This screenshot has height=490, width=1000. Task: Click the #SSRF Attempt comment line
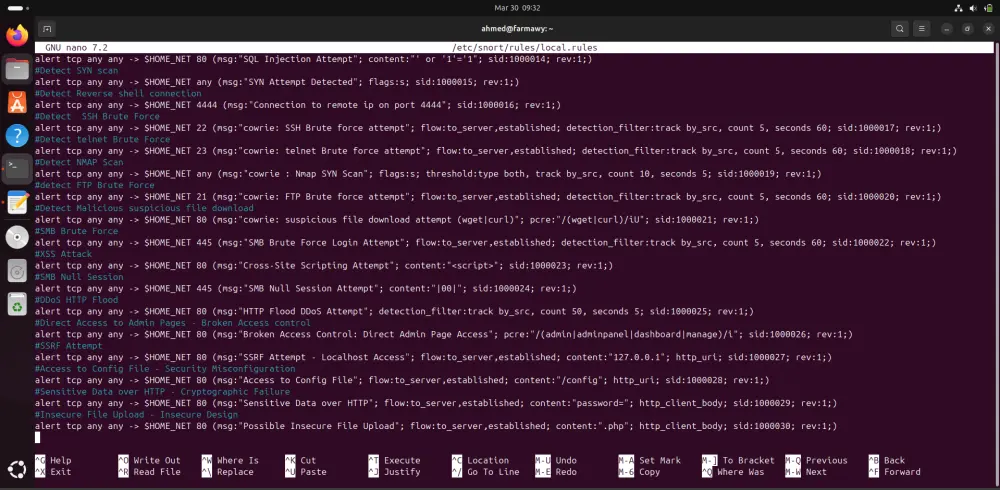[x=68, y=346]
